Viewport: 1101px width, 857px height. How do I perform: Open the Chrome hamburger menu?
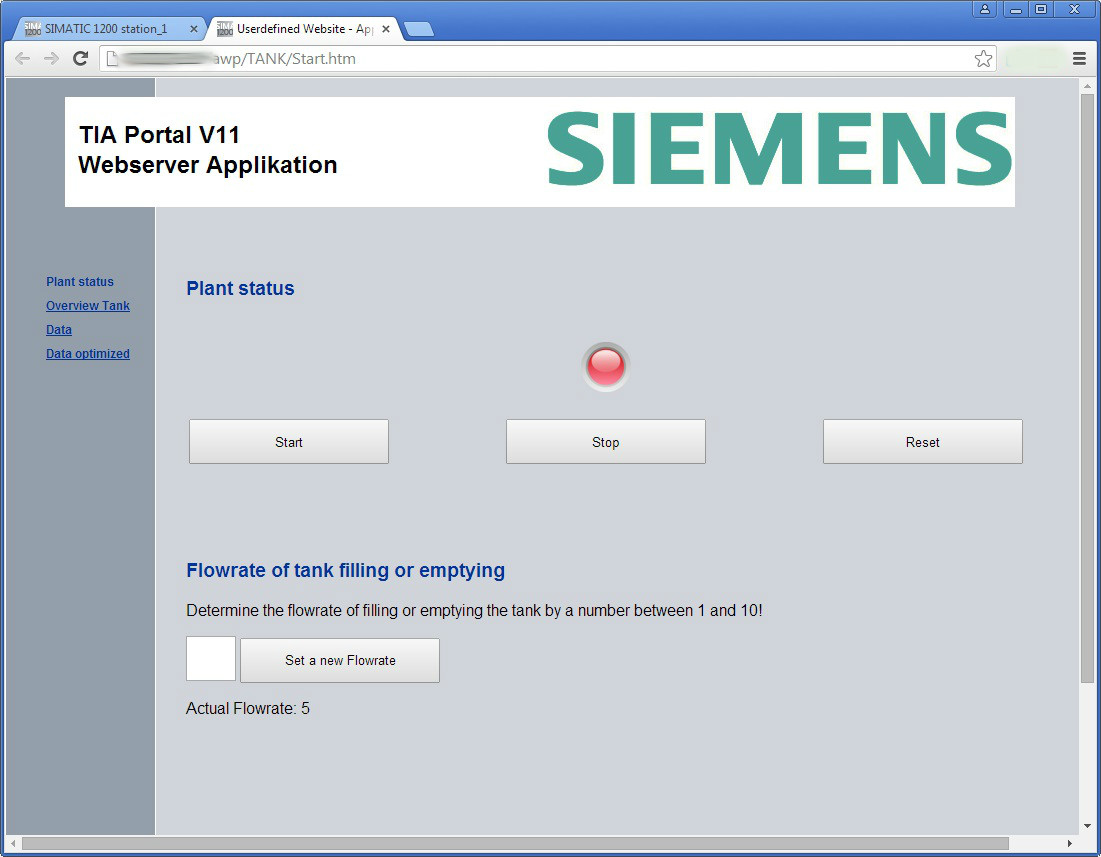click(1079, 59)
